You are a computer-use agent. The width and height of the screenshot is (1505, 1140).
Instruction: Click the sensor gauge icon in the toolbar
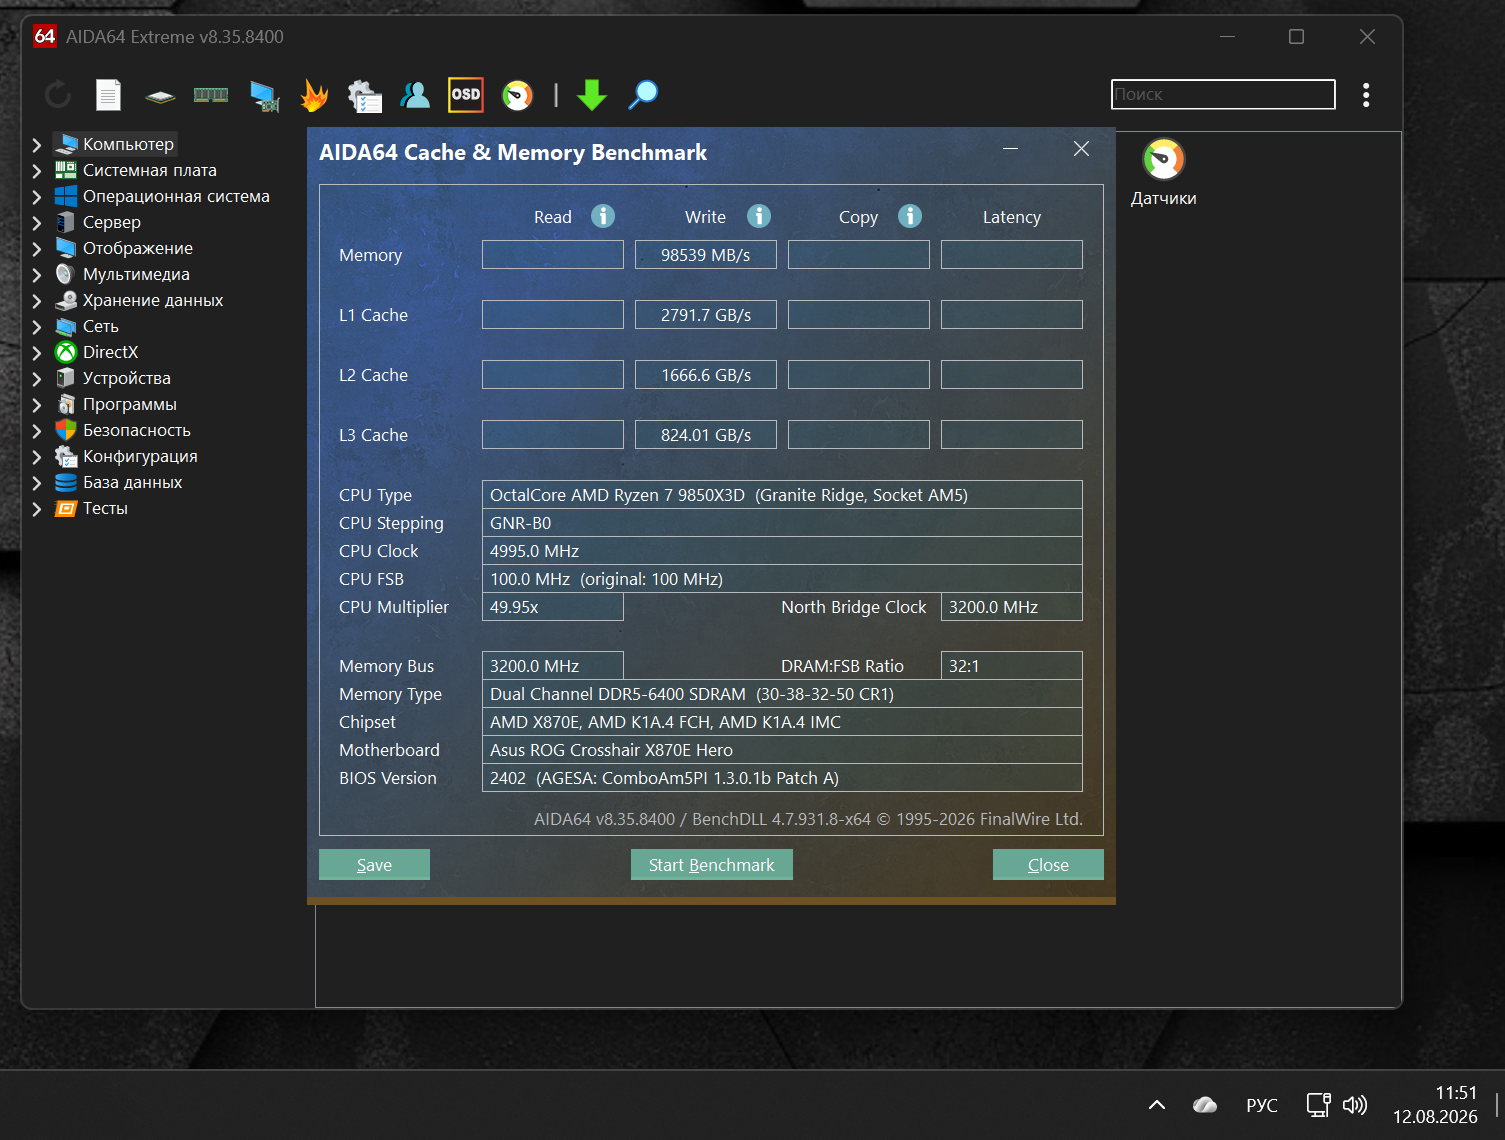click(x=517, y=95)
